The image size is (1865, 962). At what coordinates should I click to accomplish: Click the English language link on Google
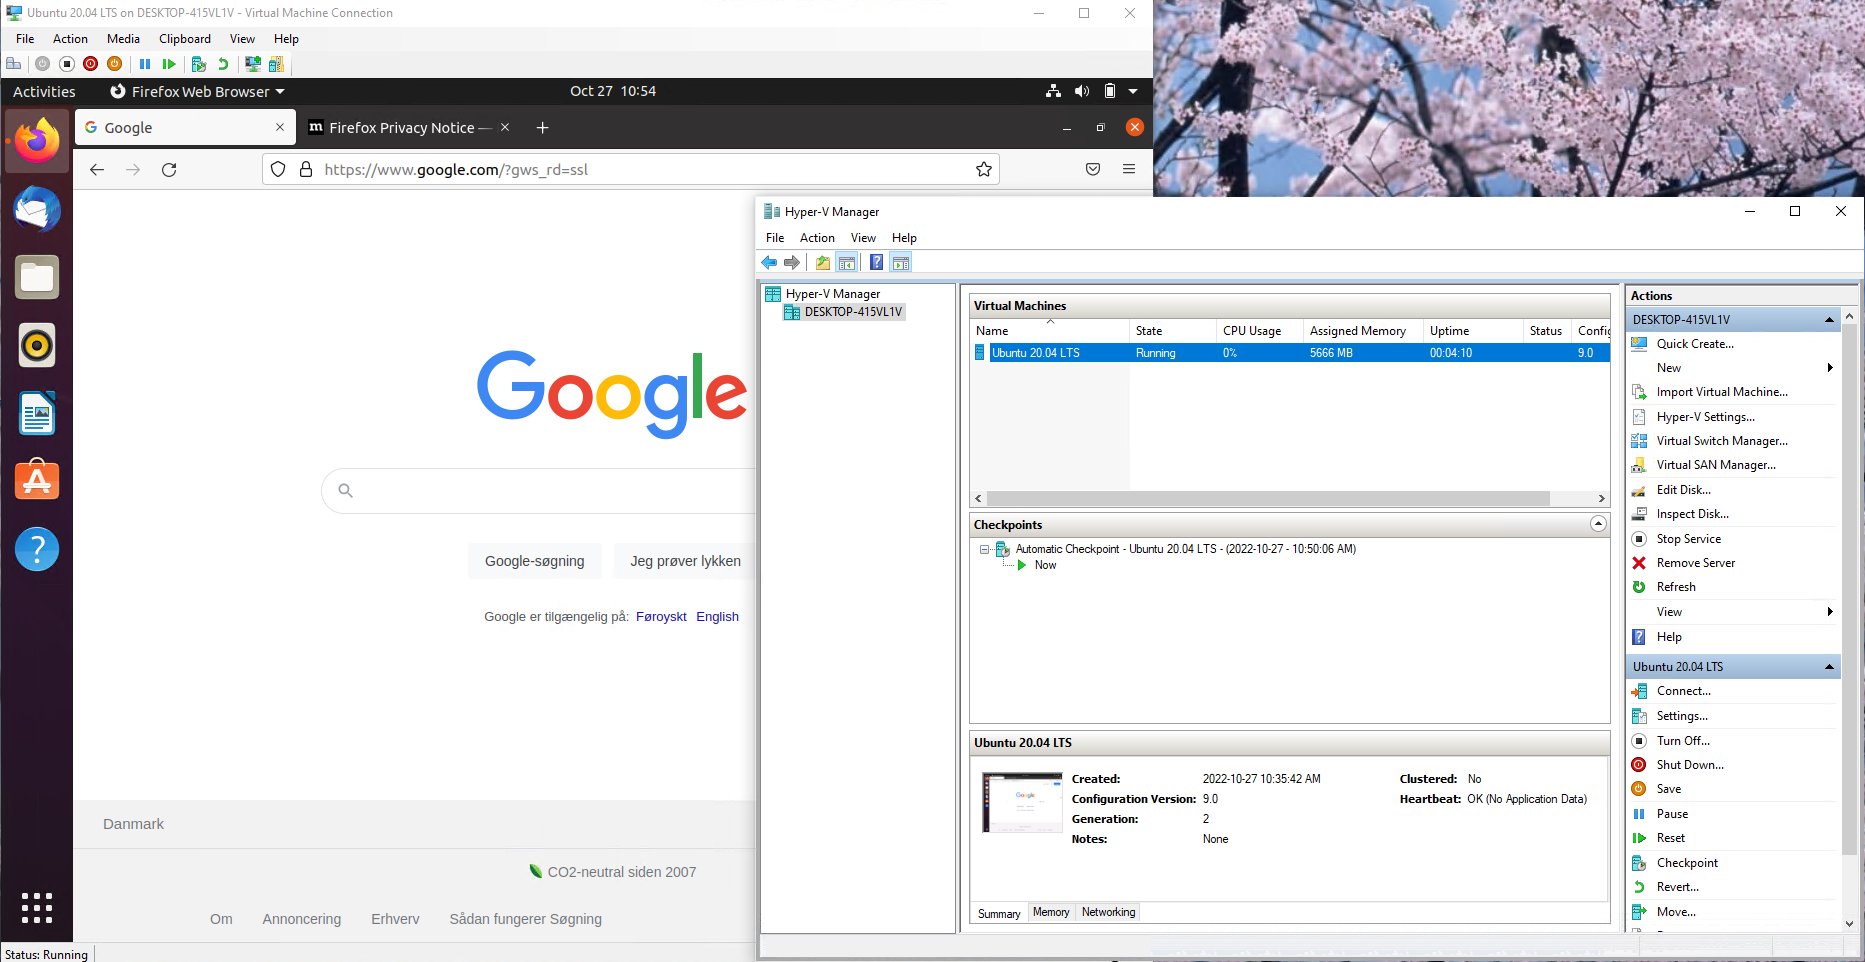717,616
